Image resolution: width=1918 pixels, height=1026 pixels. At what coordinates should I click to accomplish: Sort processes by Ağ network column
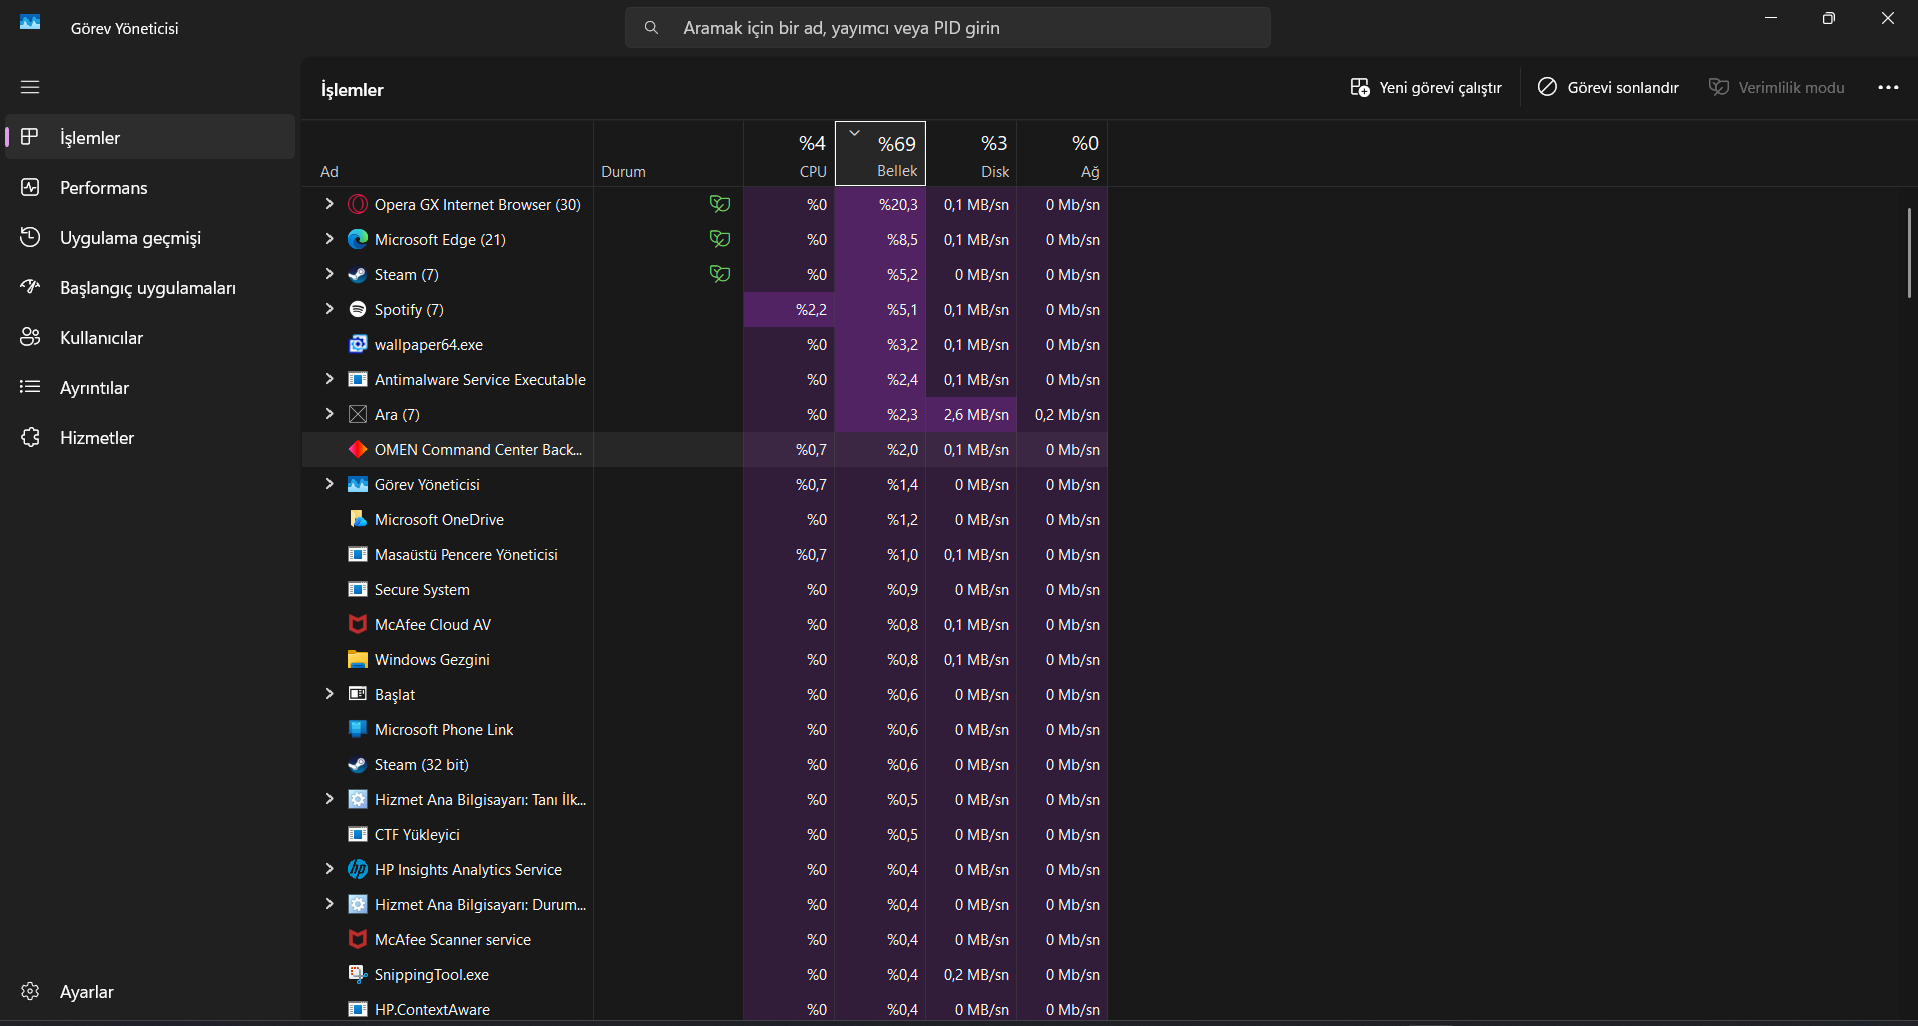point(1062,154)
